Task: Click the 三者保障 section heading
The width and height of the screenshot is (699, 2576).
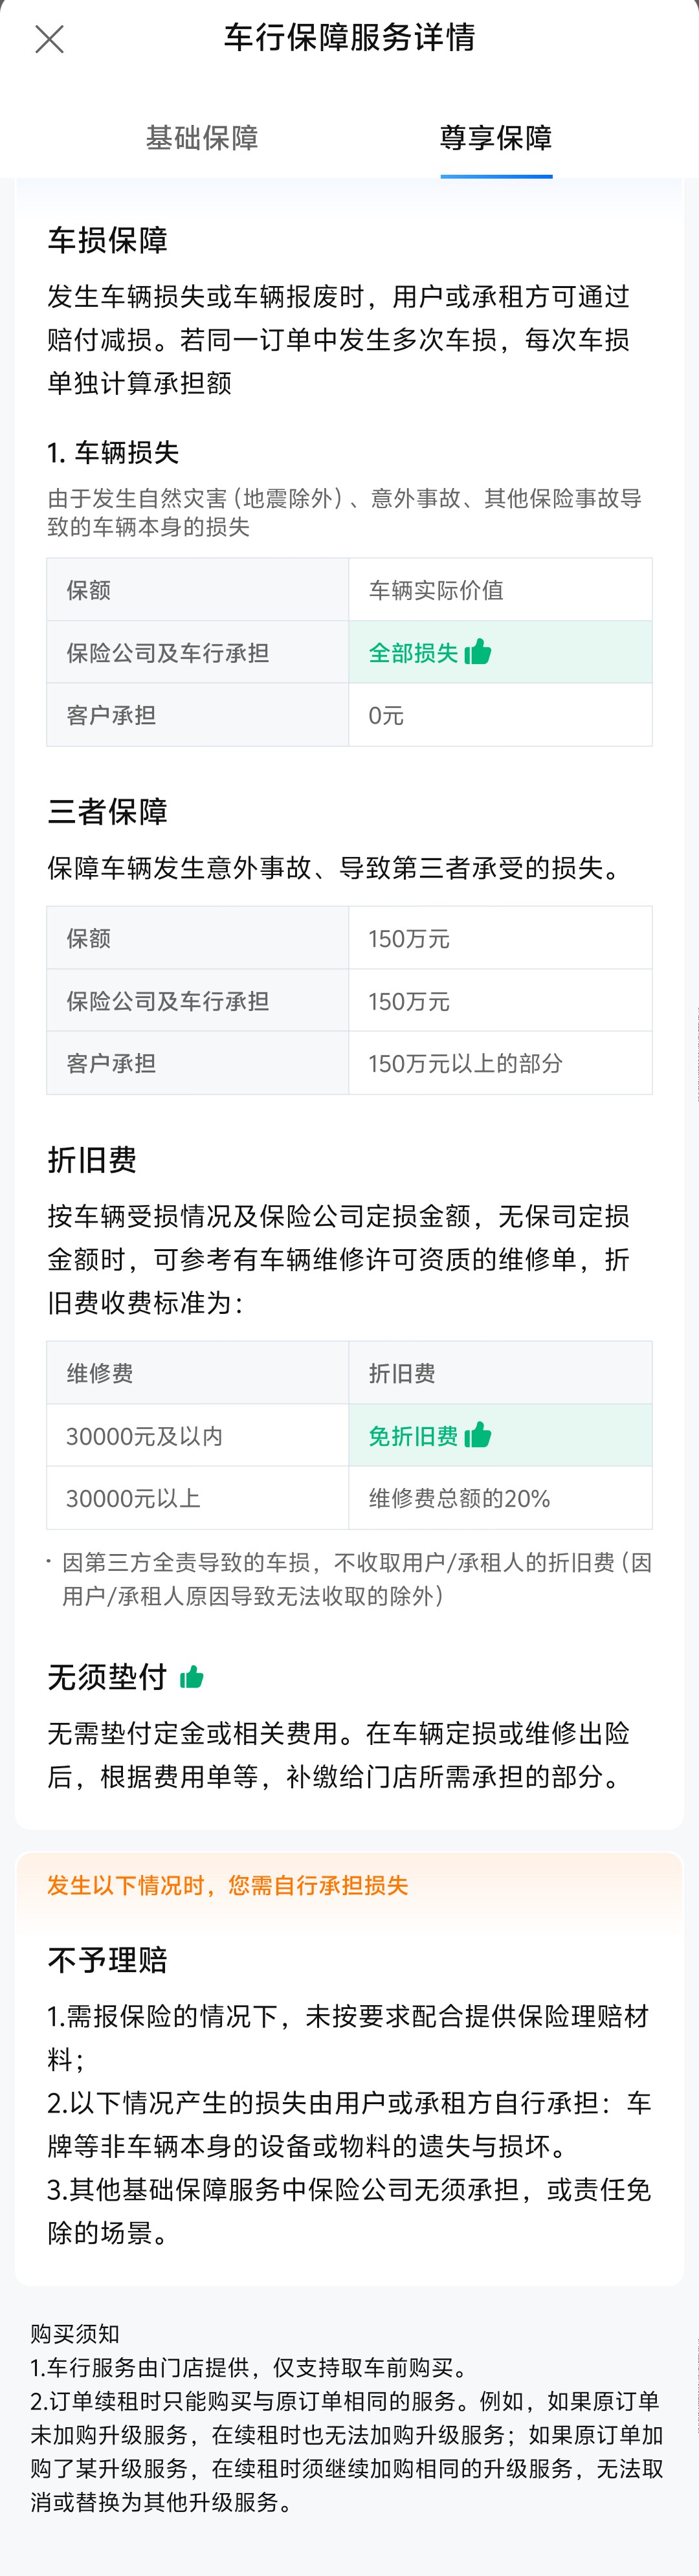Action: 107,811
